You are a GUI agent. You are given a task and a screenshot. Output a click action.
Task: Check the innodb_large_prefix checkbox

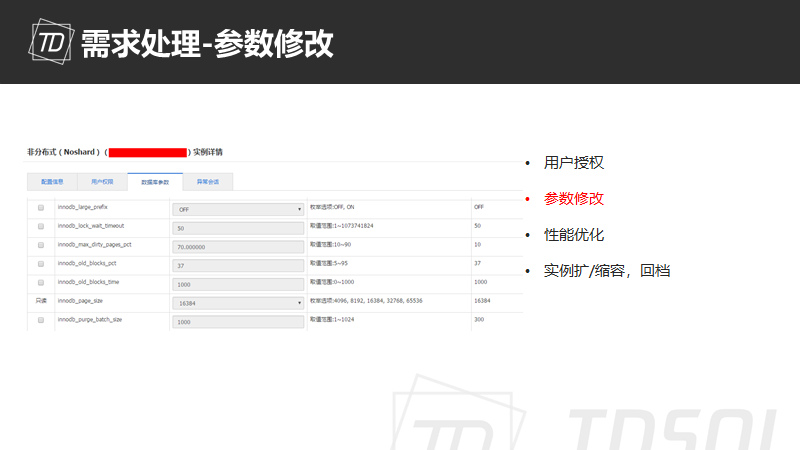tap(41, 208)
